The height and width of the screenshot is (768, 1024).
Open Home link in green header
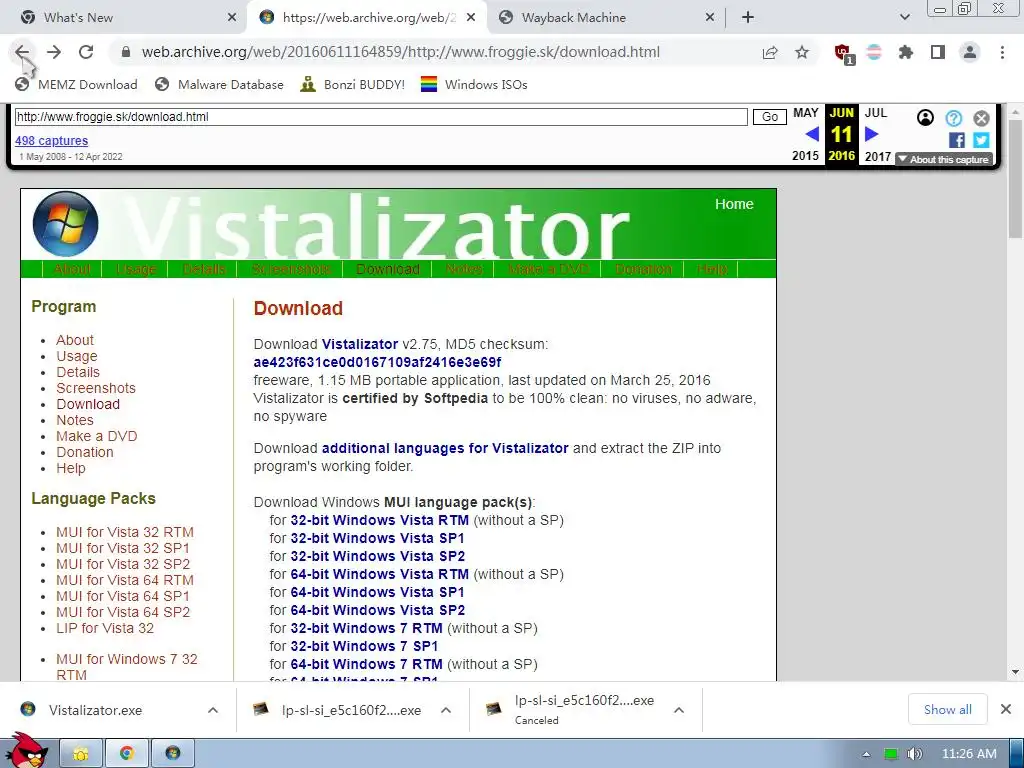734,204
